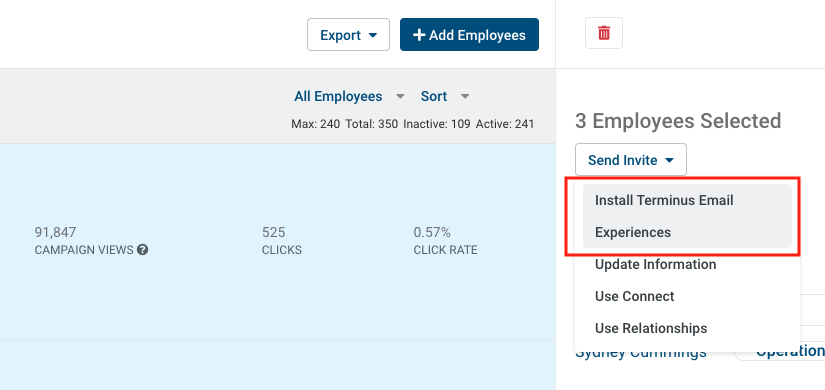Select Update Information from invite menu
825x390 pixels.
click(x=687, y=264)
